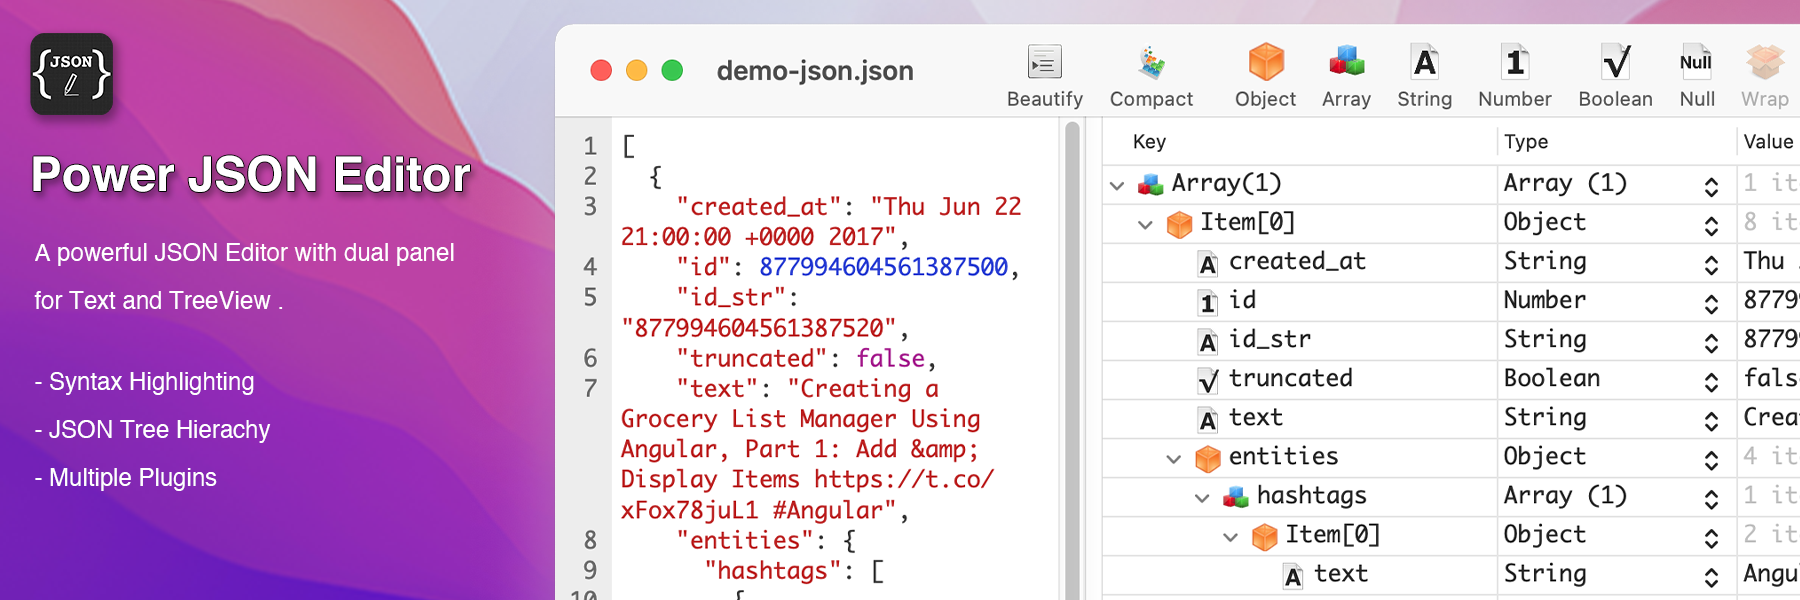Open type stepper for Array(1) row
The width and height of the screenshot is (1800, 600).
point(1711,186)
